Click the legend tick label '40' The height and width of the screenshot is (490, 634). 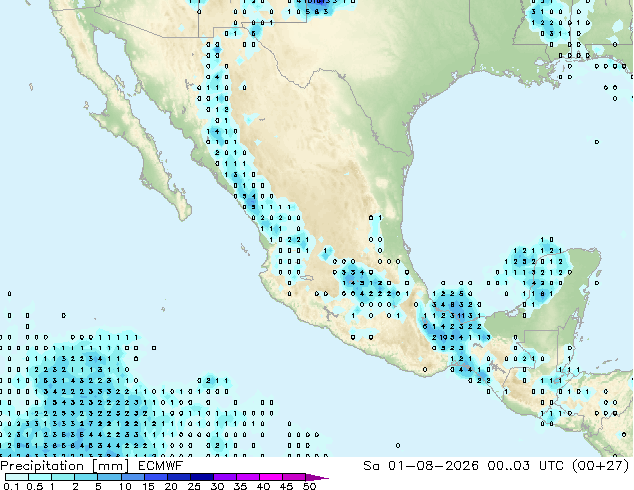(263, 486)
